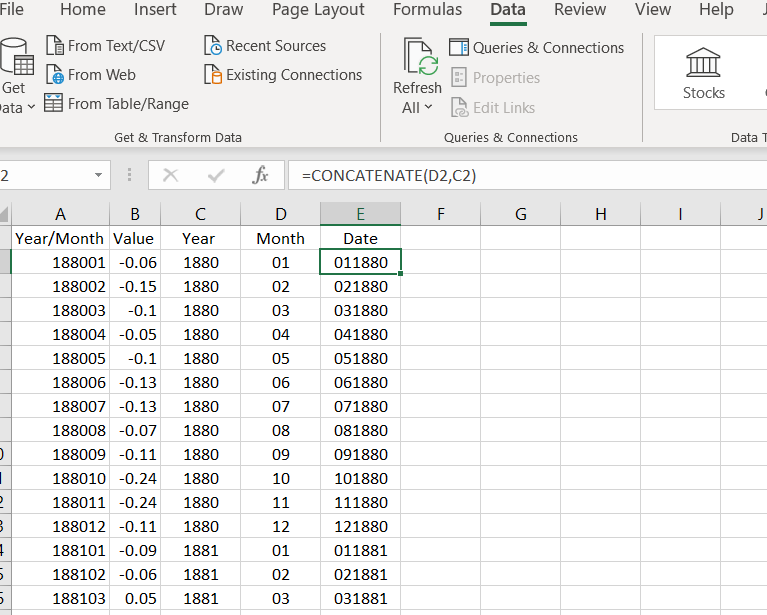Open the Page Layout tab

[318, 10]
